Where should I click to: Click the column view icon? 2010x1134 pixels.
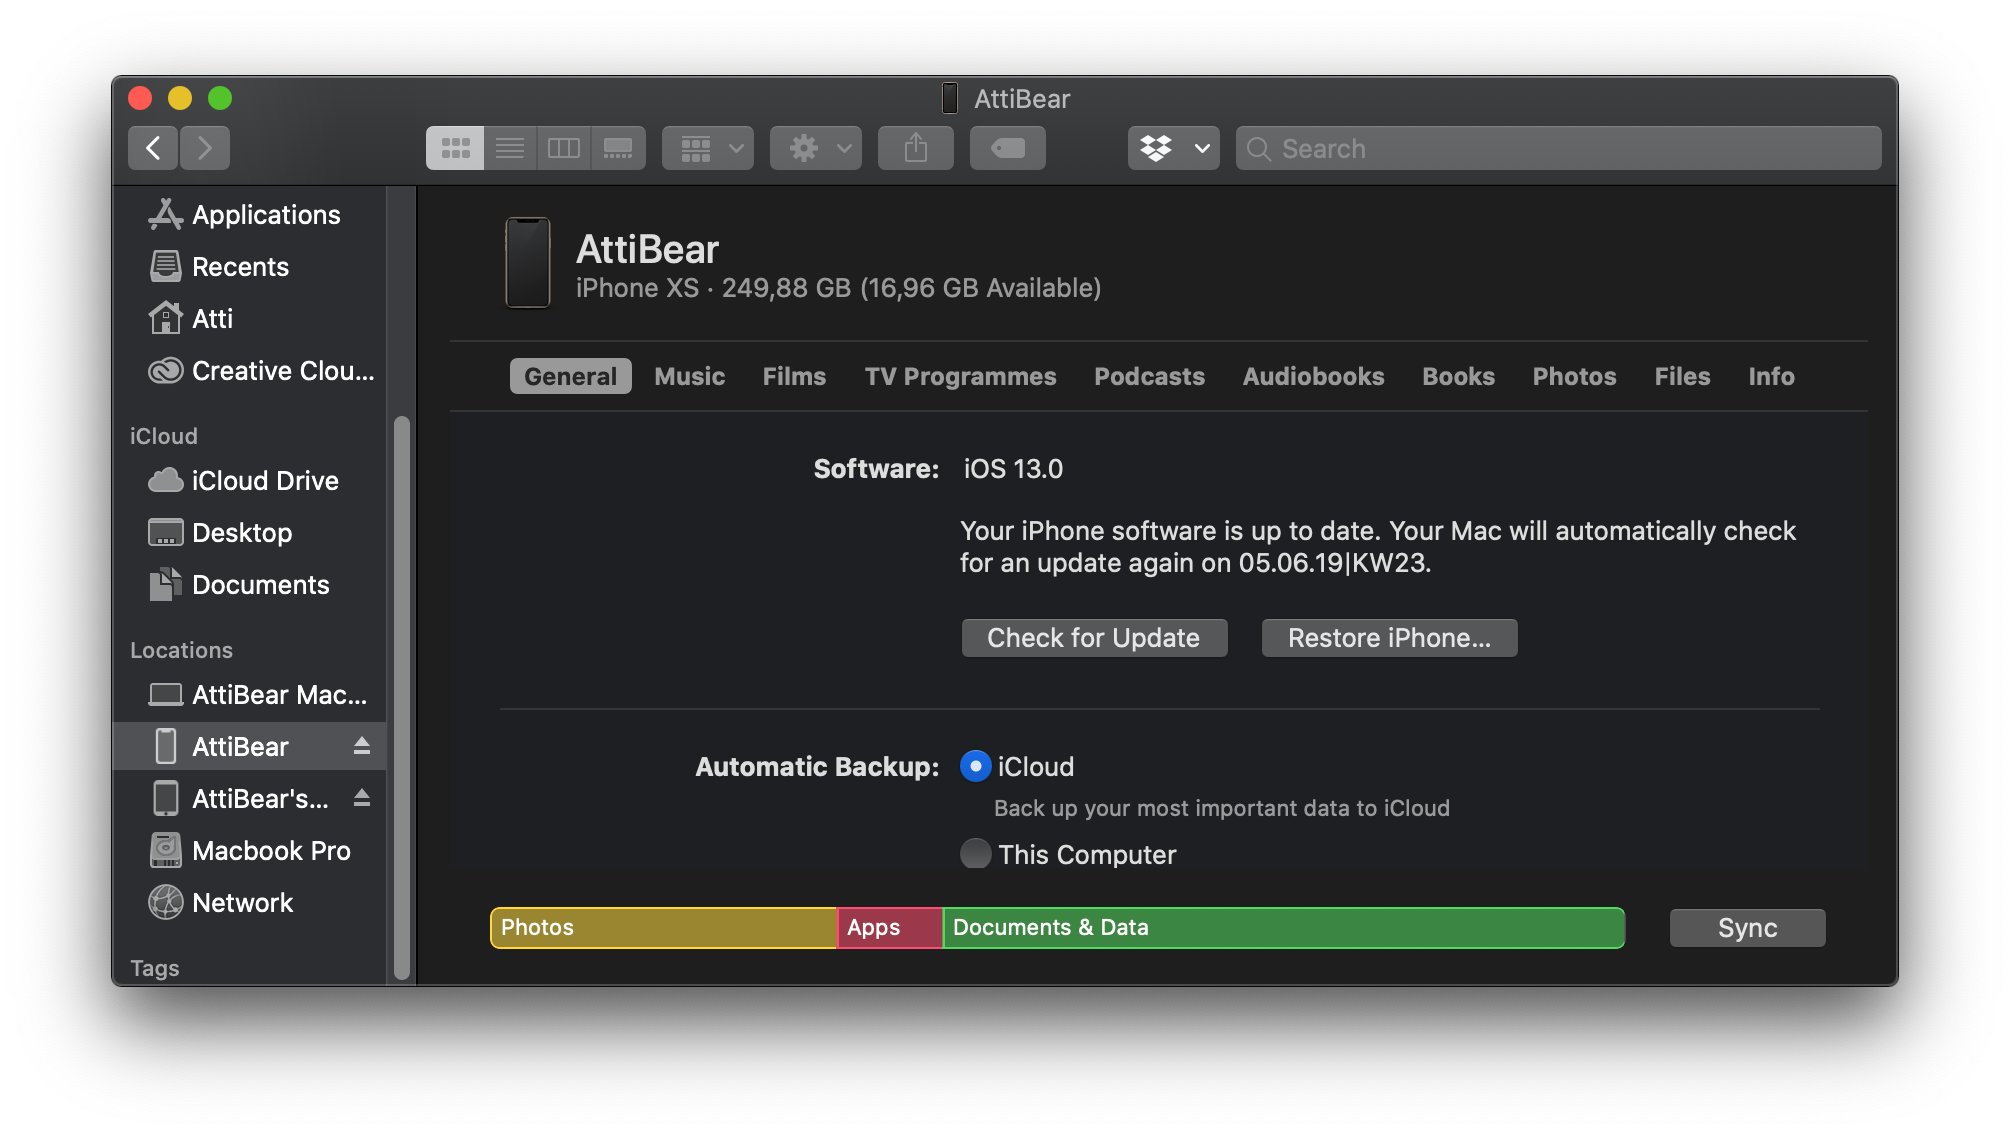(563, 148)
